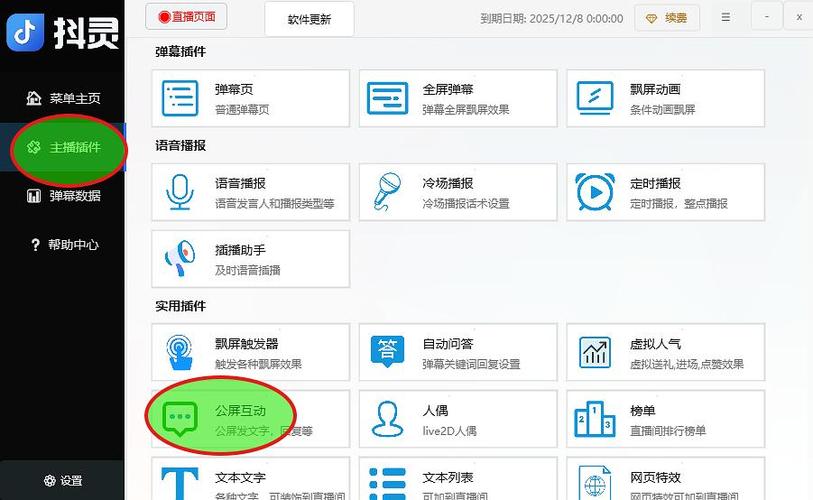Click the puzzle icon beside 主播插件
Image resolution: width=813 pixels, height=500 pixels.
click(34, 147)
